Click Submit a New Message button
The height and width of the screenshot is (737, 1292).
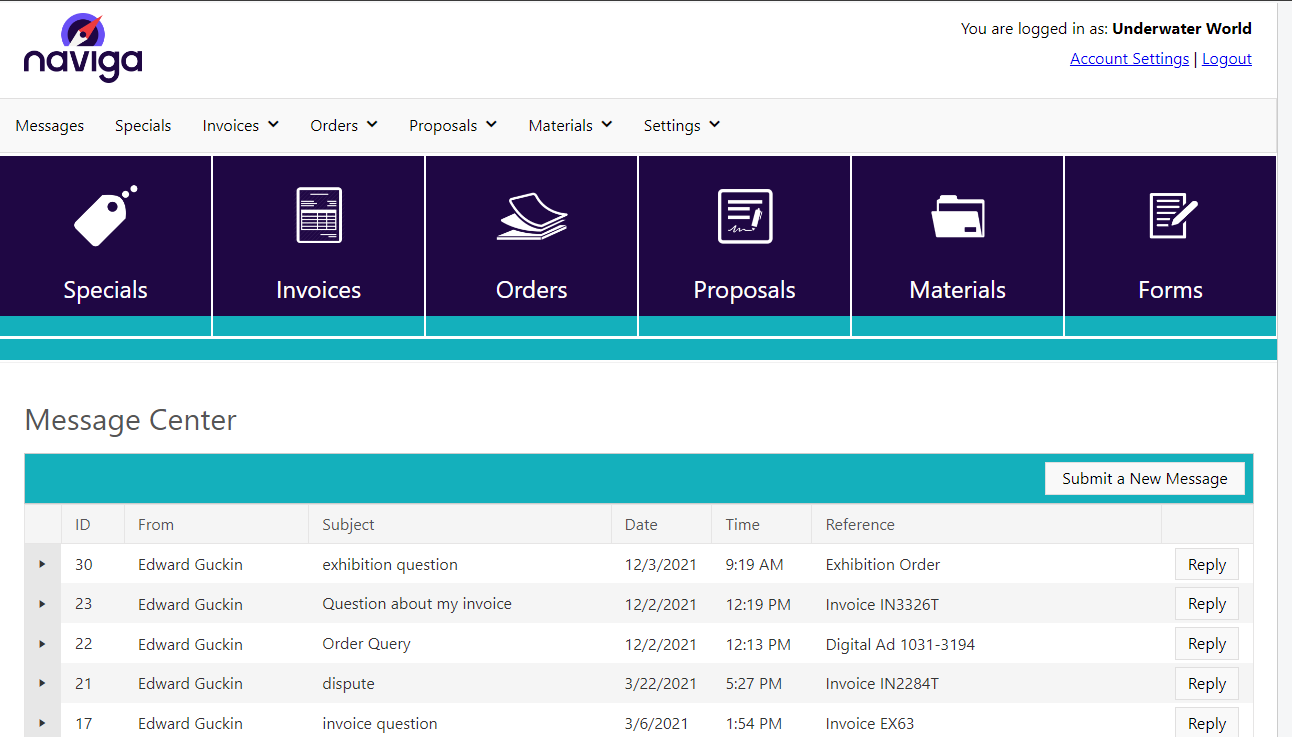tap(1144, 479)
